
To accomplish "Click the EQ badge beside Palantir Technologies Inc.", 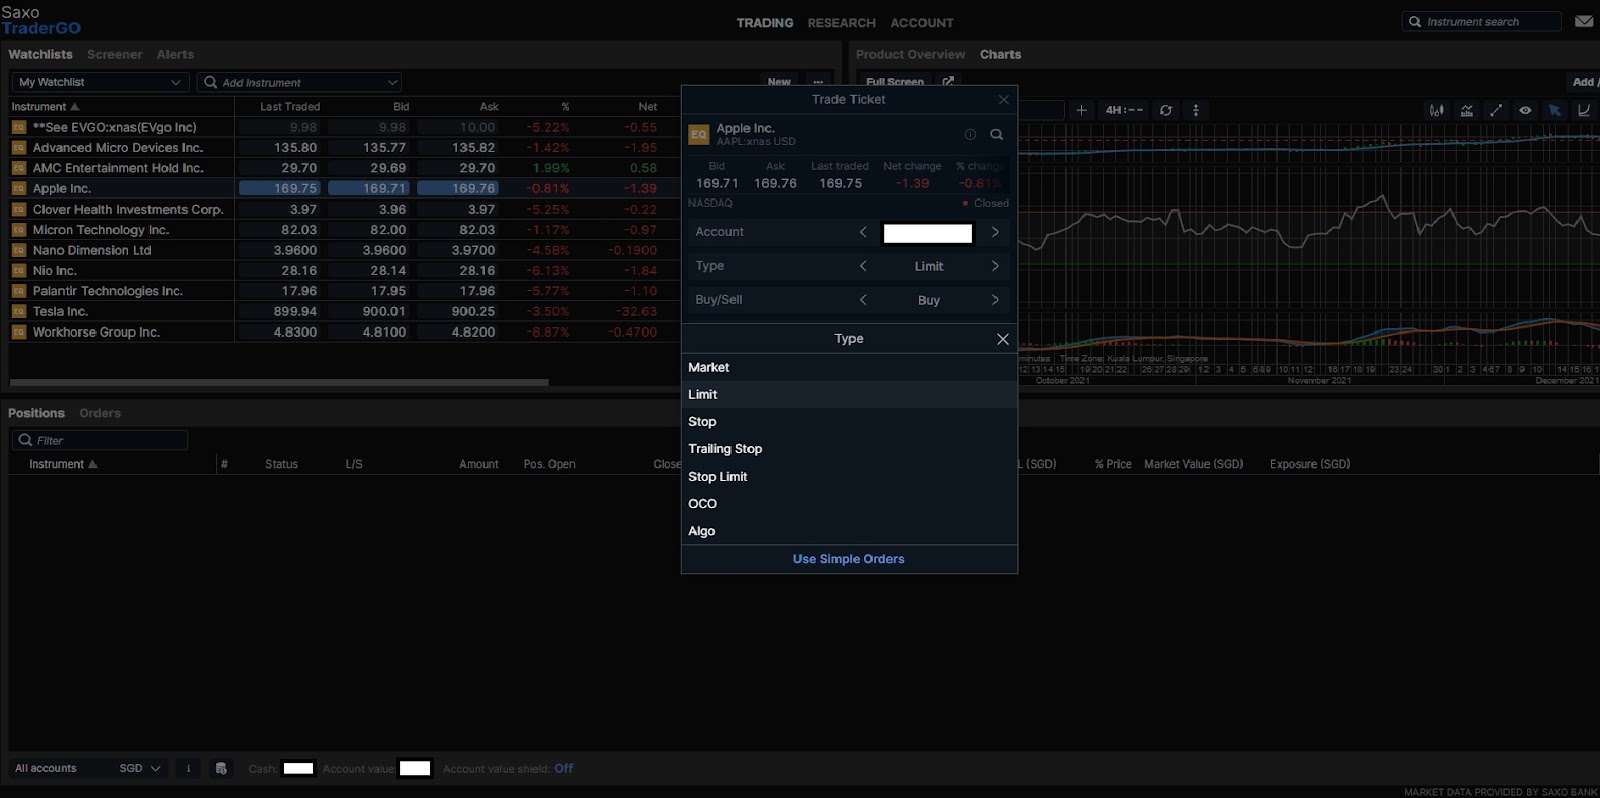I will click(18, 291).
